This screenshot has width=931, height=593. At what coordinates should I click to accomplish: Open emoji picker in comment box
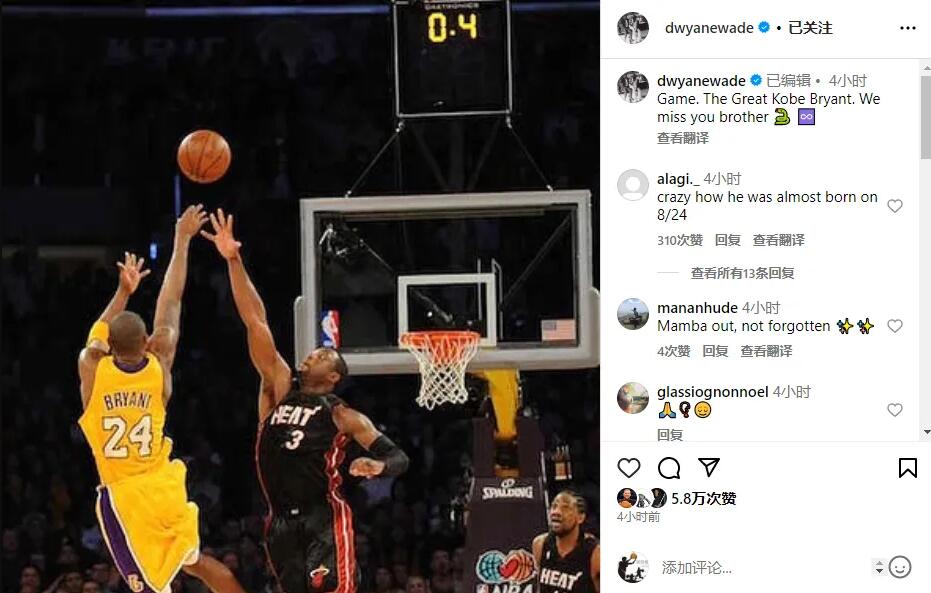(x=900, y=567)
